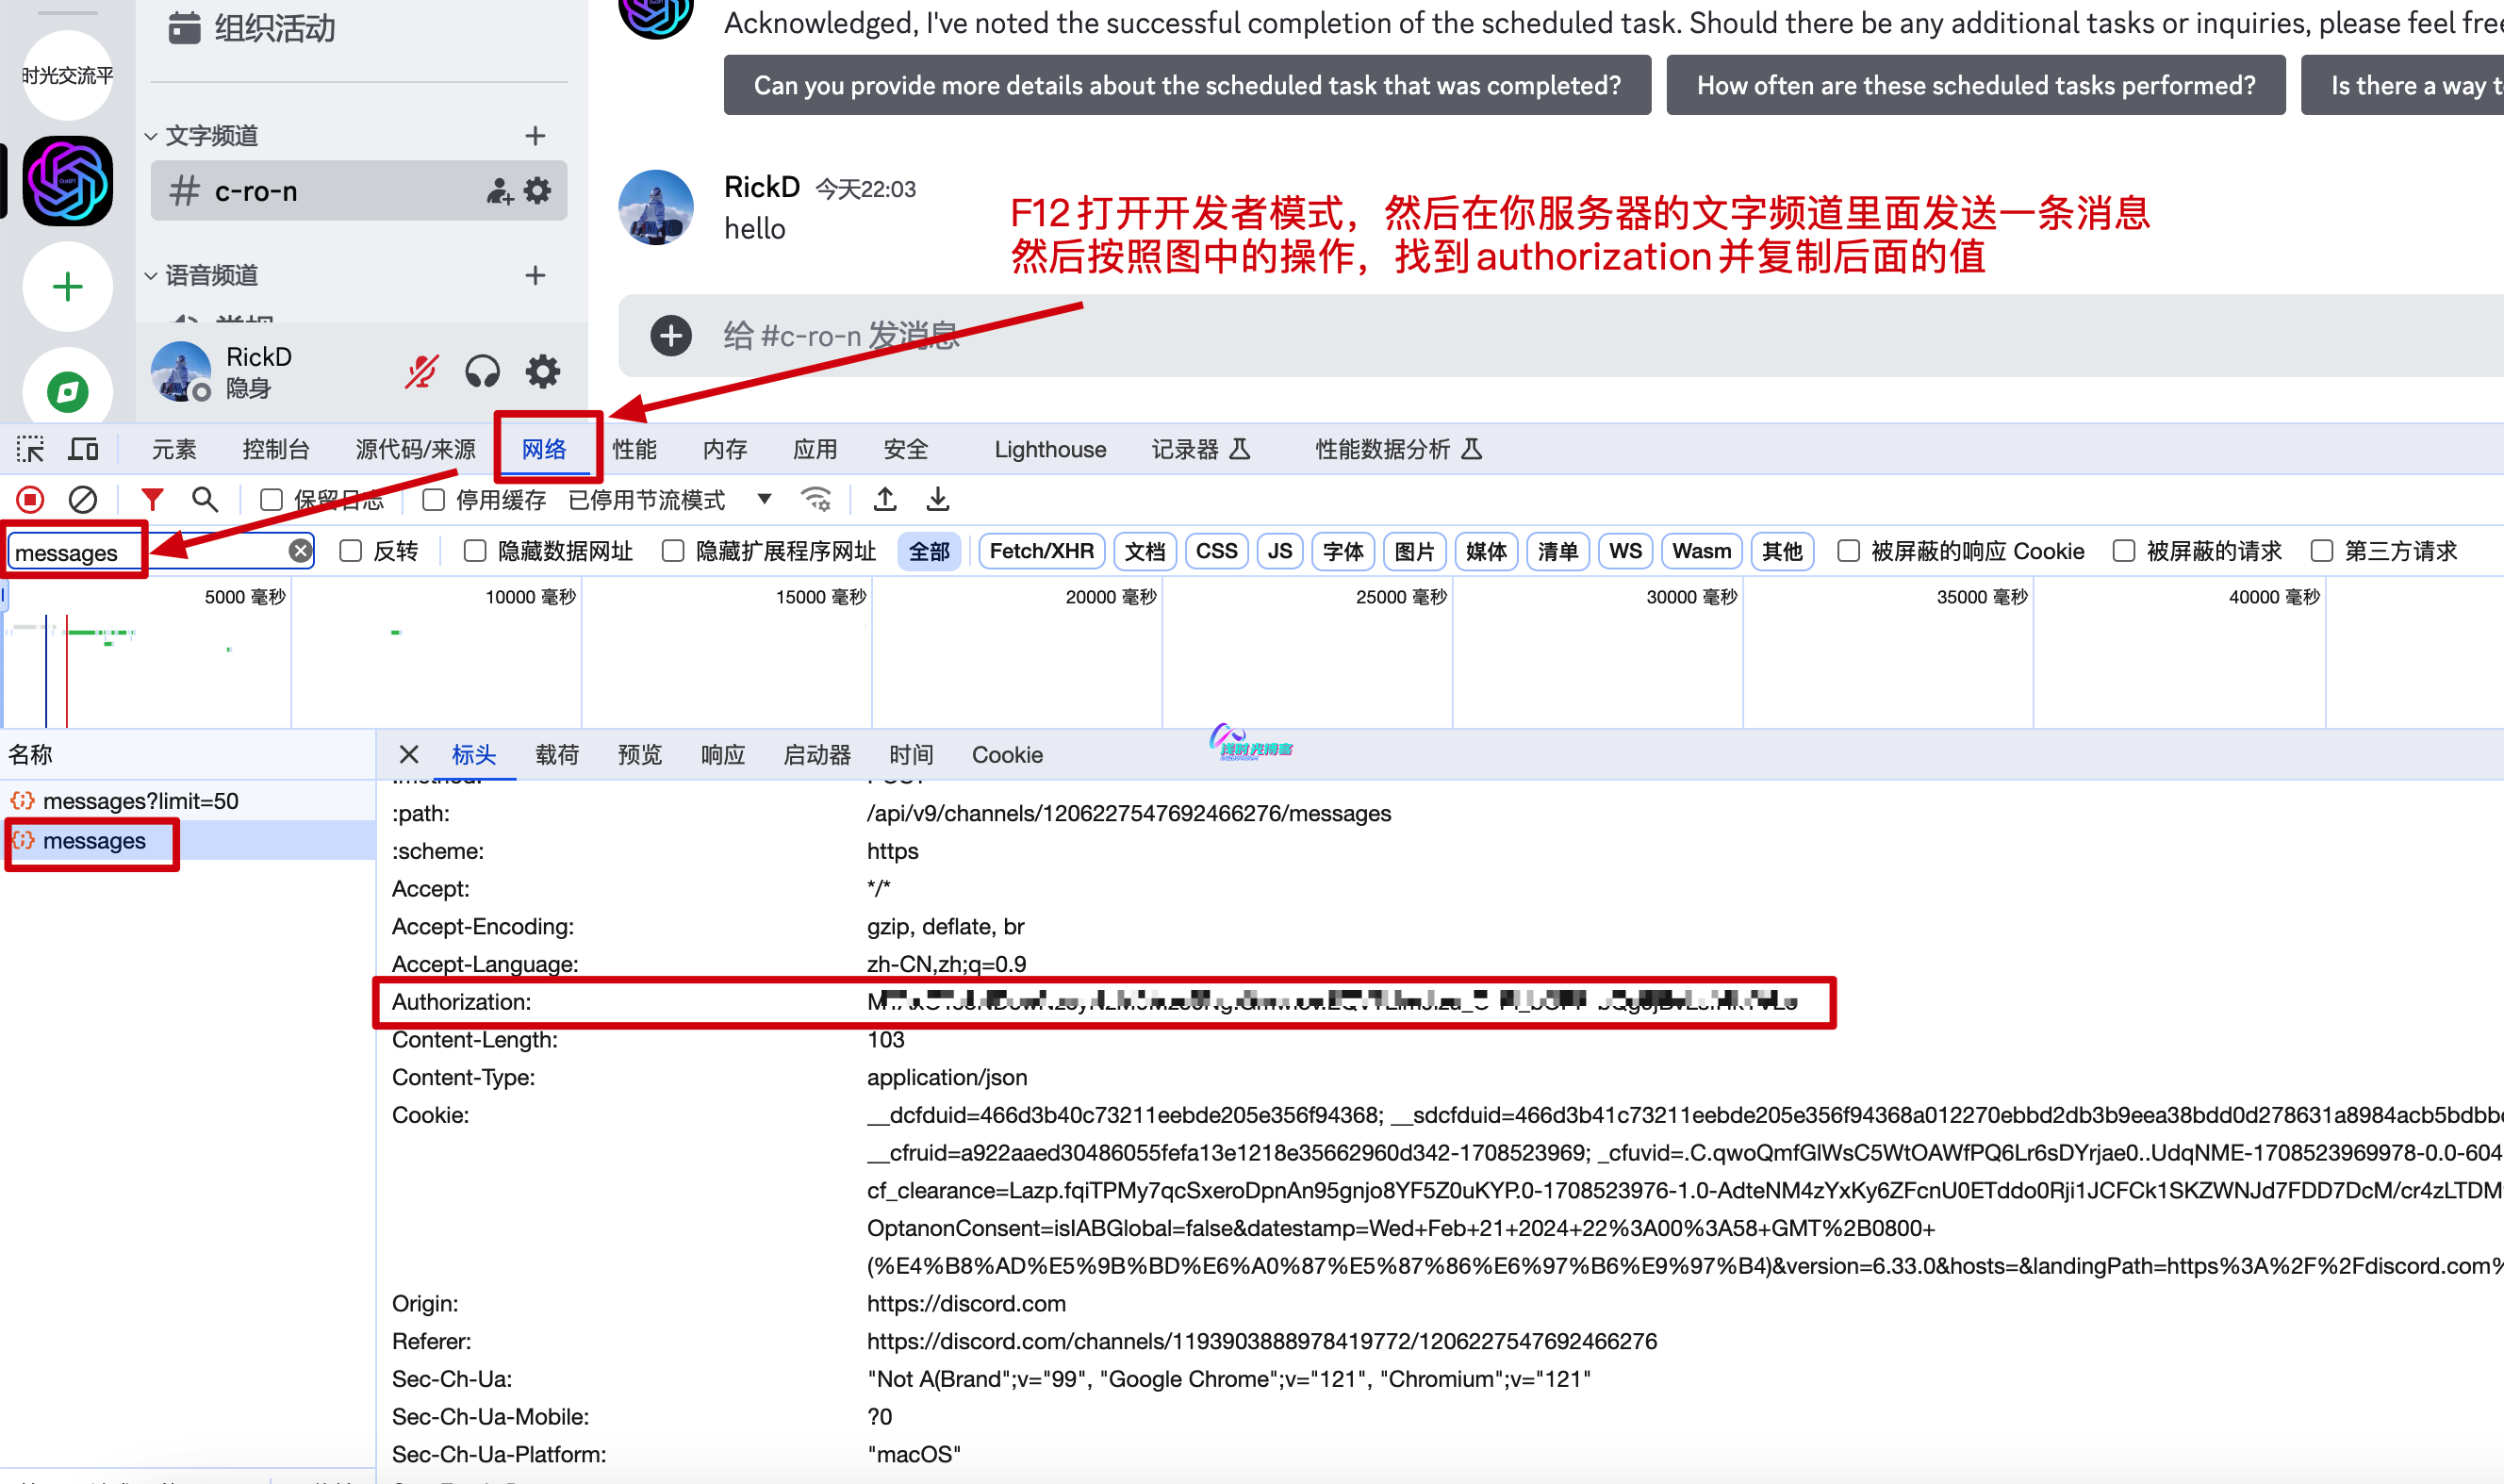Filter requests by 字体
This screenshot has width=2504, height=1484.
[1343, 551]
